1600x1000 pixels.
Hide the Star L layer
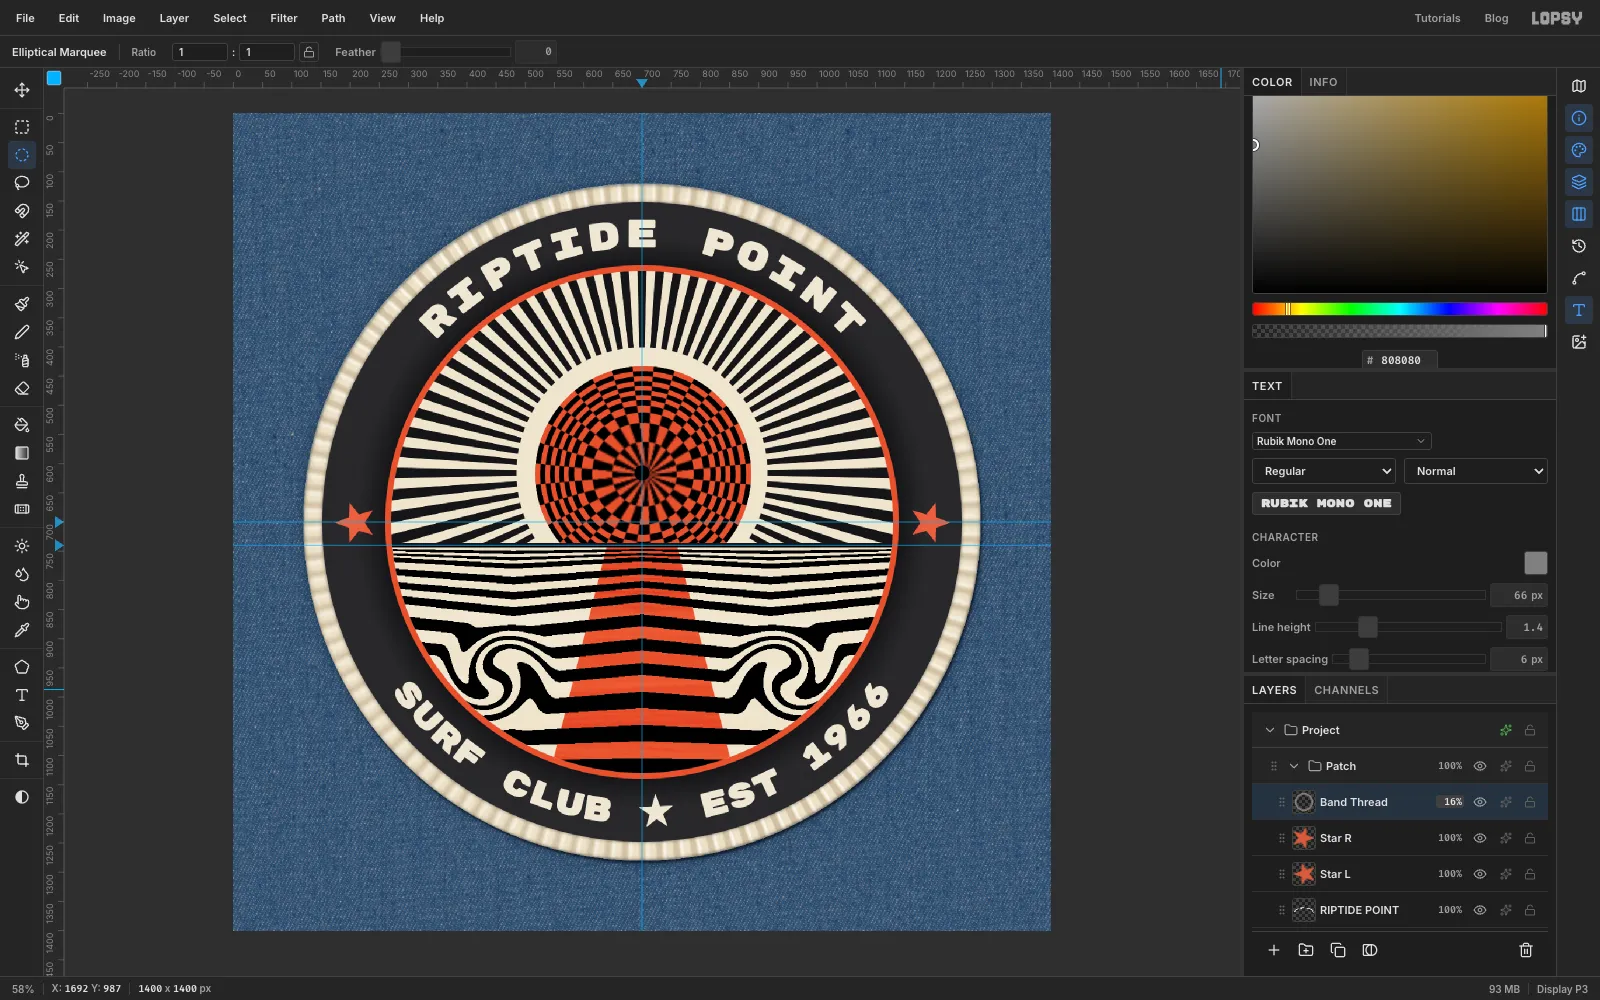tap(1480, 874)
